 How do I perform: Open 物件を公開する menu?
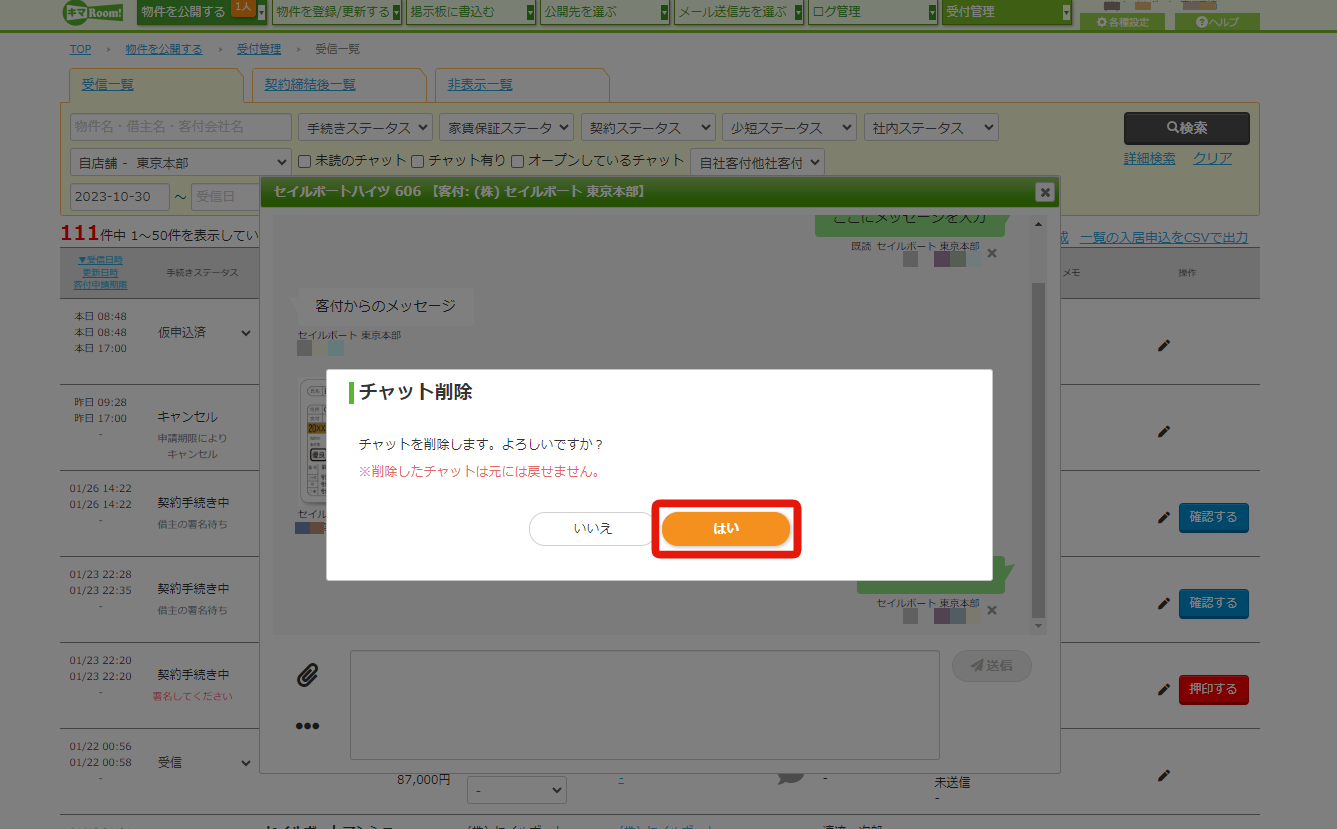click(x=203, y=12)
